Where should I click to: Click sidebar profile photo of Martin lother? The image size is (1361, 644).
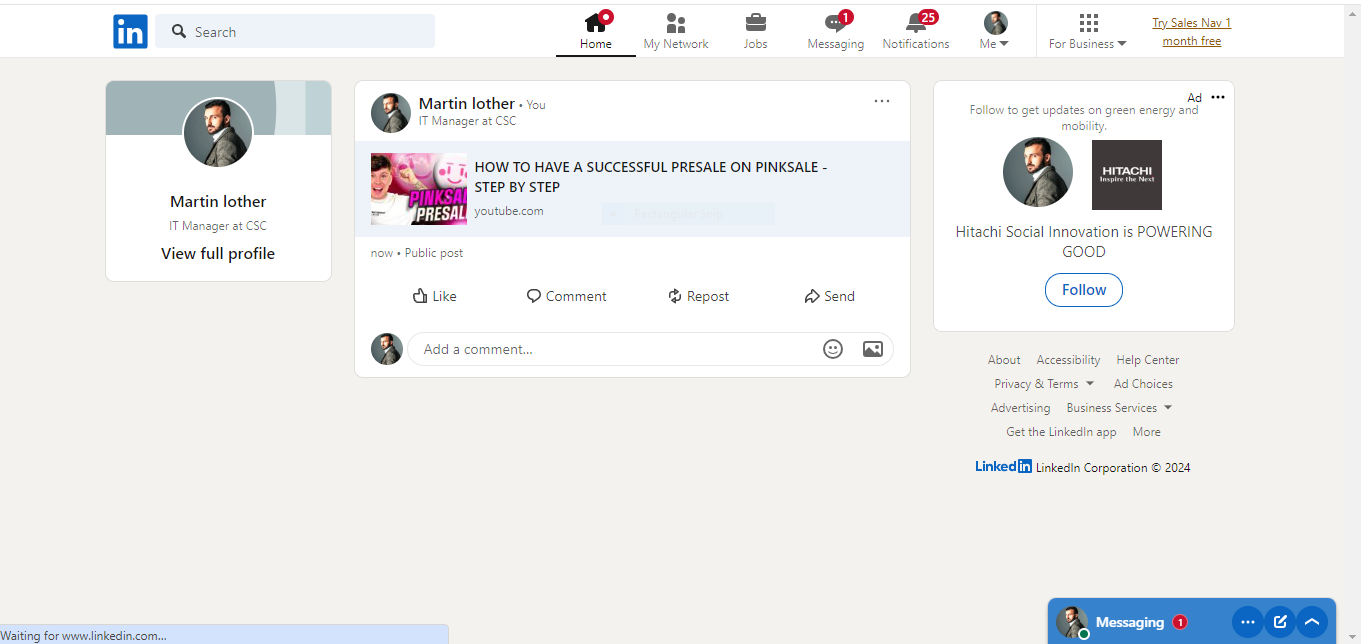pos(218,133)
